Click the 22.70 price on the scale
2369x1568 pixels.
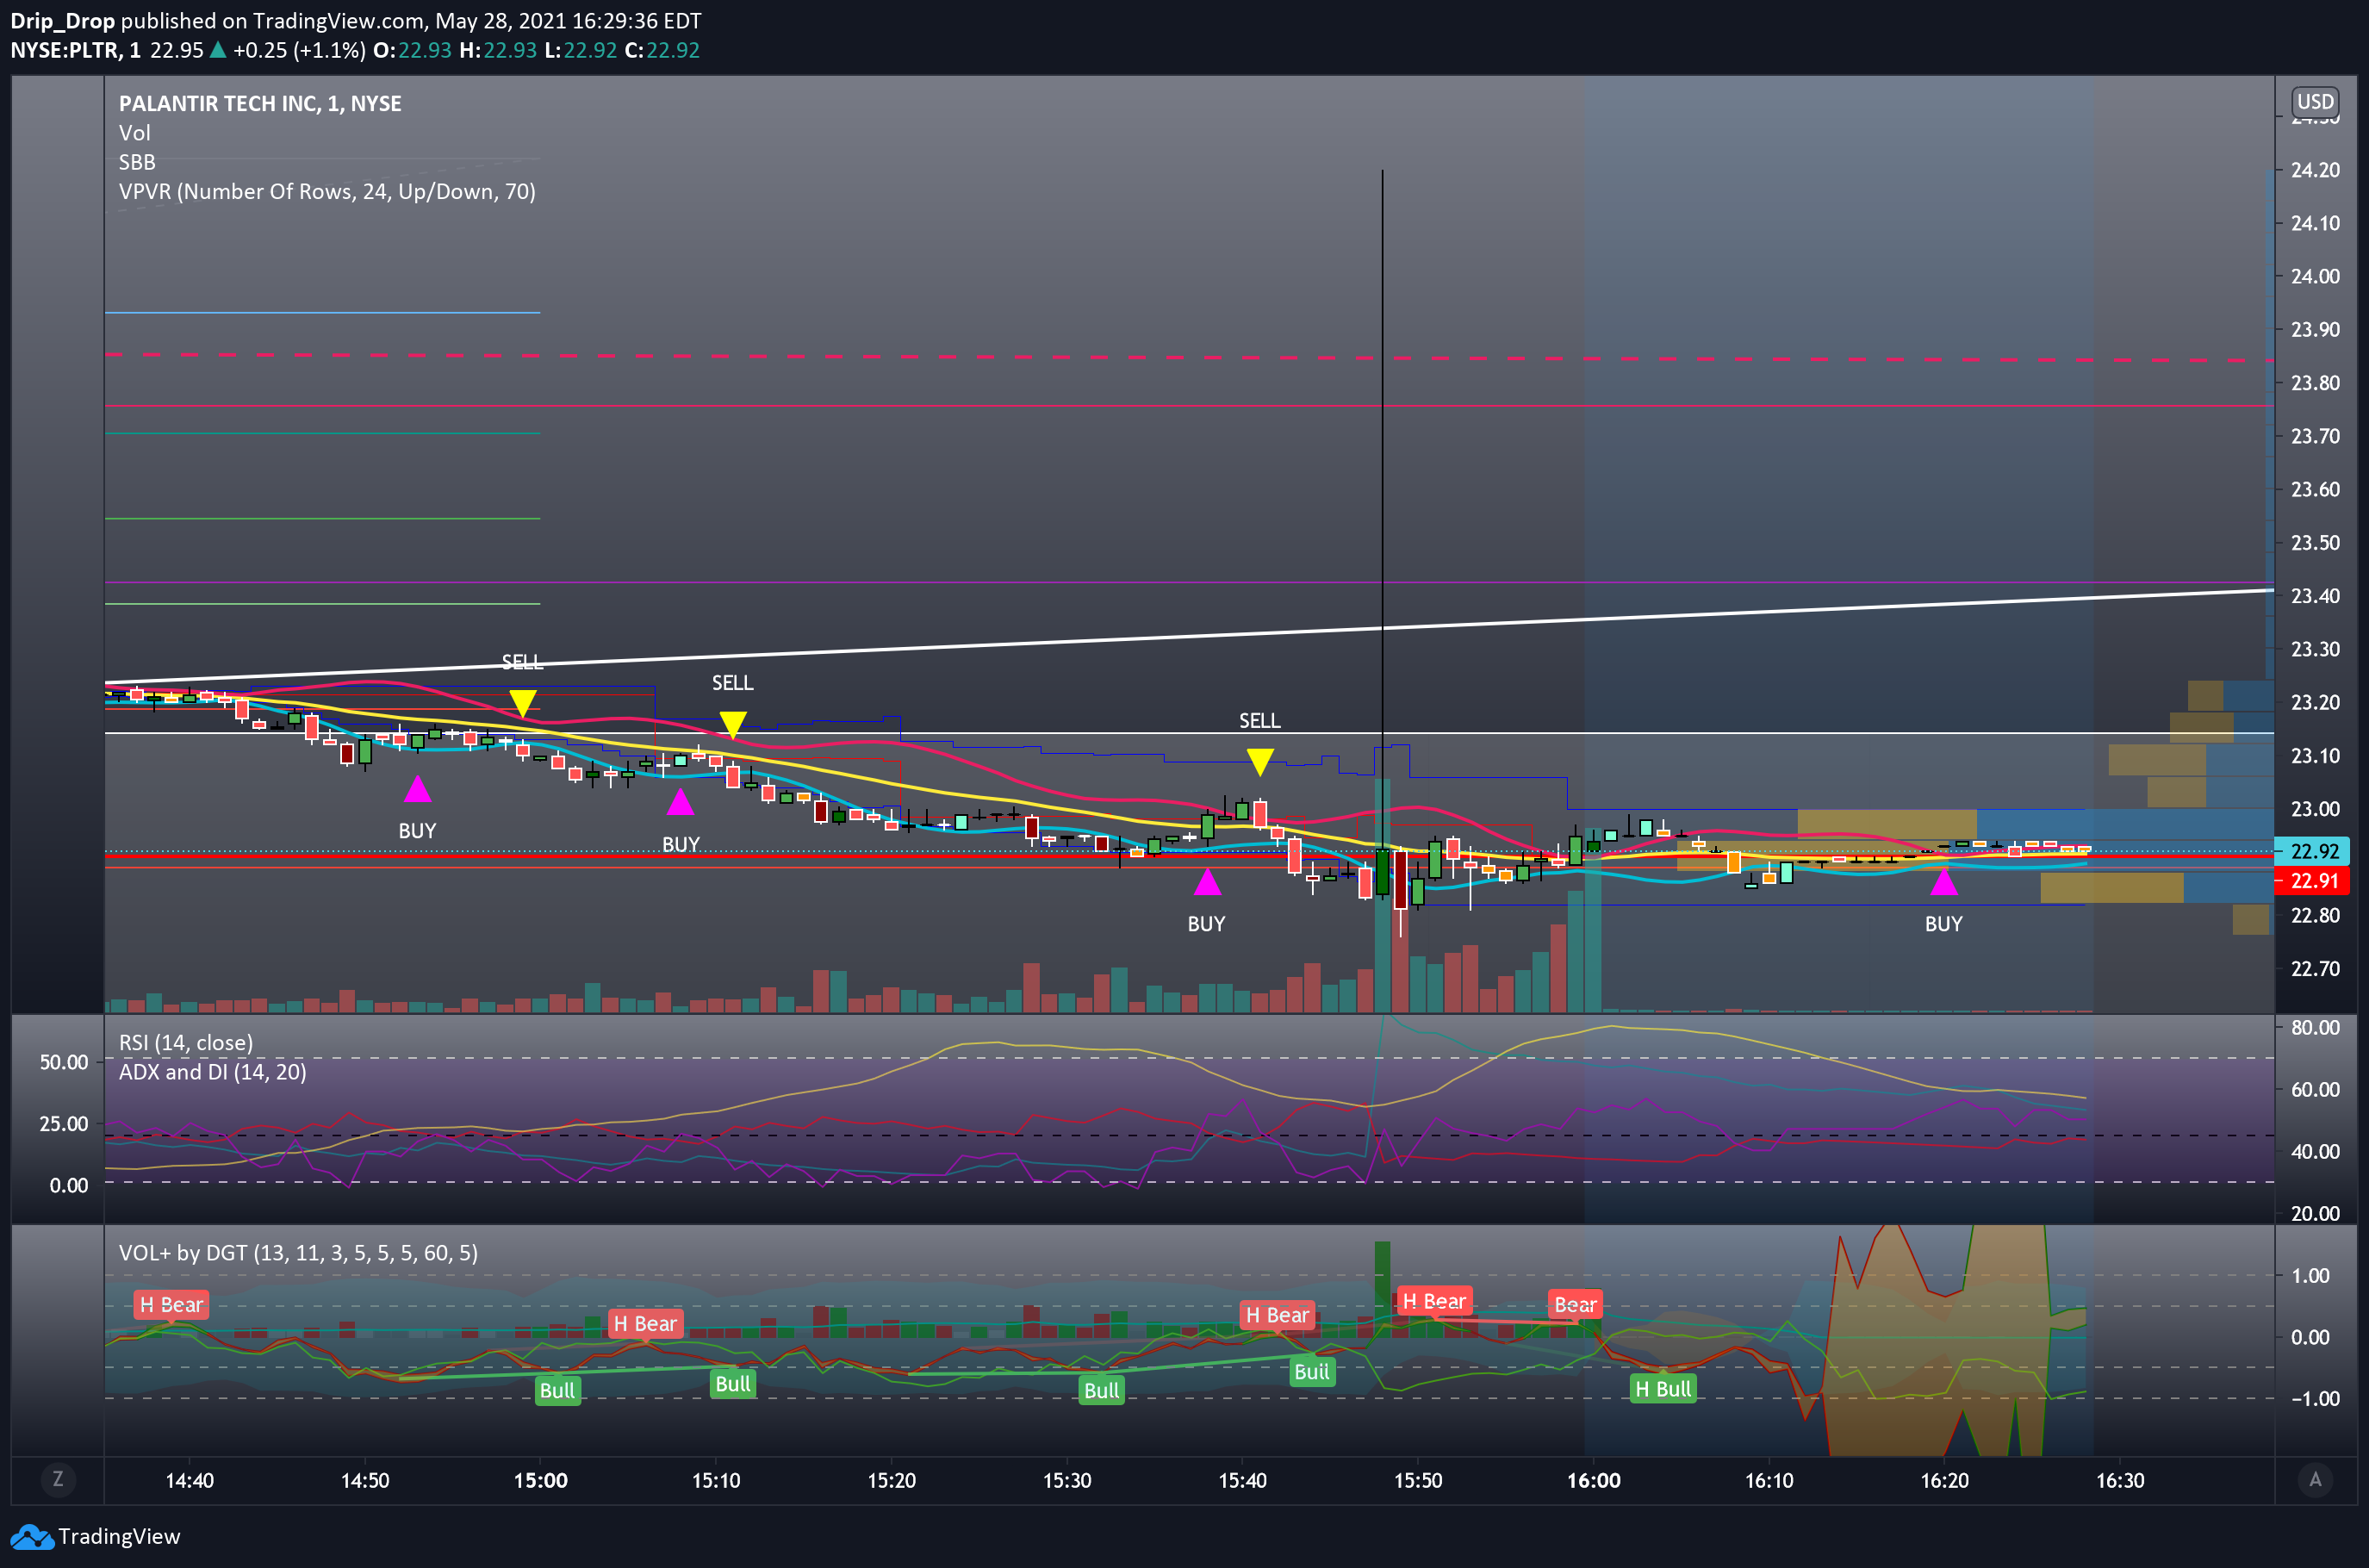coord(2315,968)
